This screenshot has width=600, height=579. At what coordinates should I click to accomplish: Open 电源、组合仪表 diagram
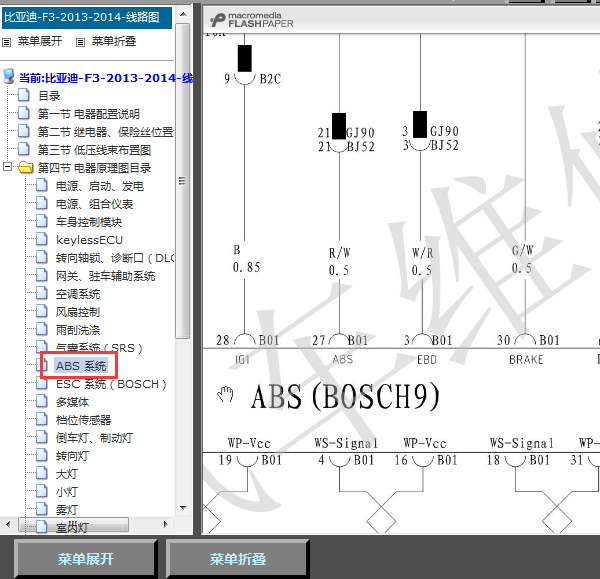(x=95, y=204)
